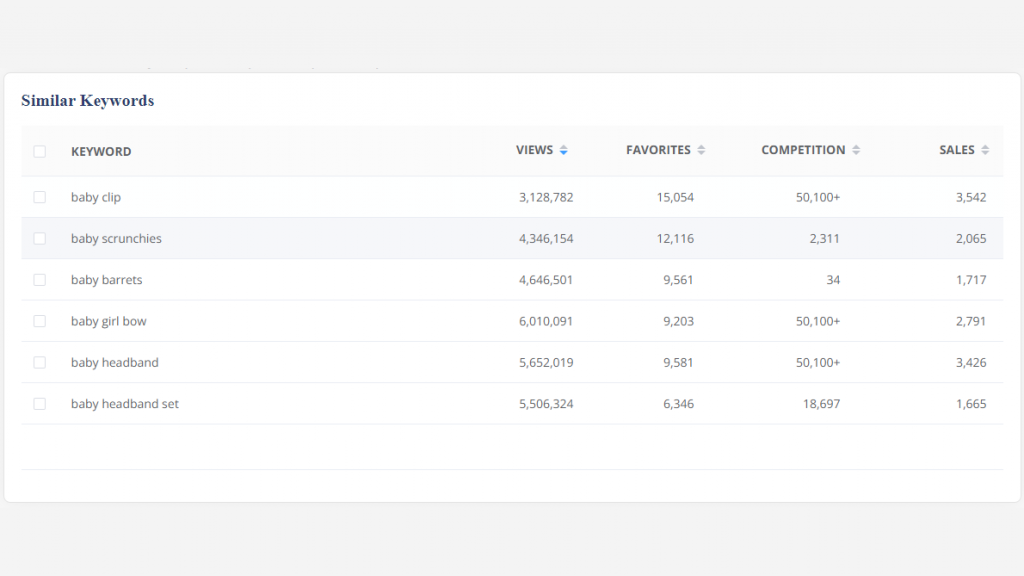Select the baby scrunchies row checkbox
This screenshot has width=1024, height=576.
40,238
